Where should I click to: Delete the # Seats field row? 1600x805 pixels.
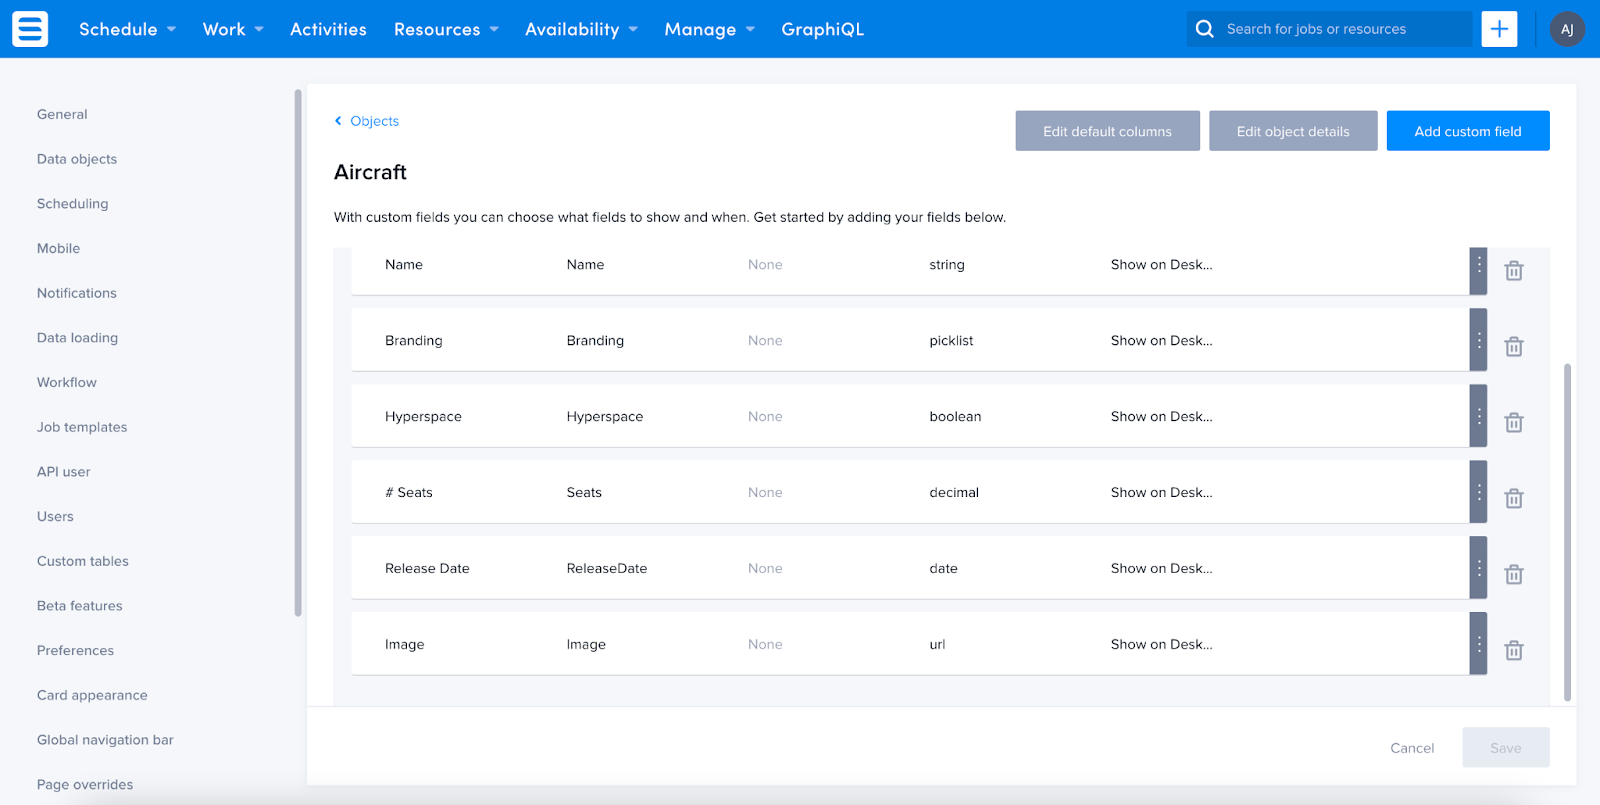[x=1514, y=499]
